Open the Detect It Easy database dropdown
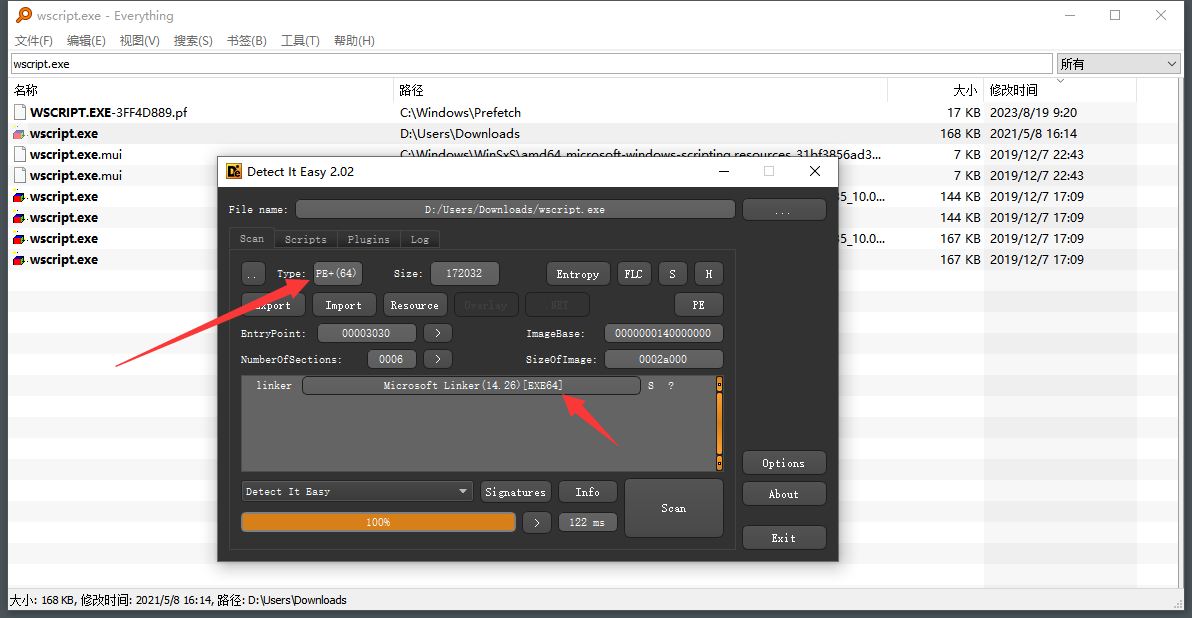 click(x=357, y=491)
